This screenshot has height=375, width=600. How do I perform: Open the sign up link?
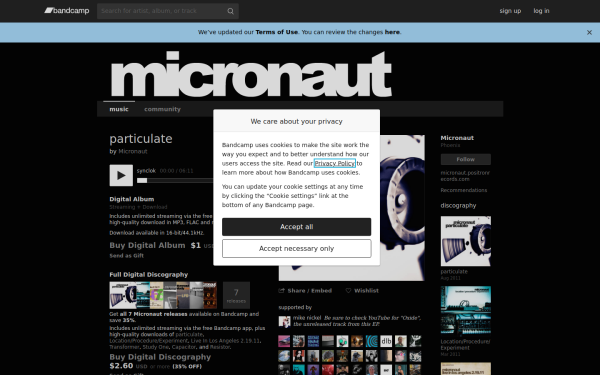pos(510,11)
